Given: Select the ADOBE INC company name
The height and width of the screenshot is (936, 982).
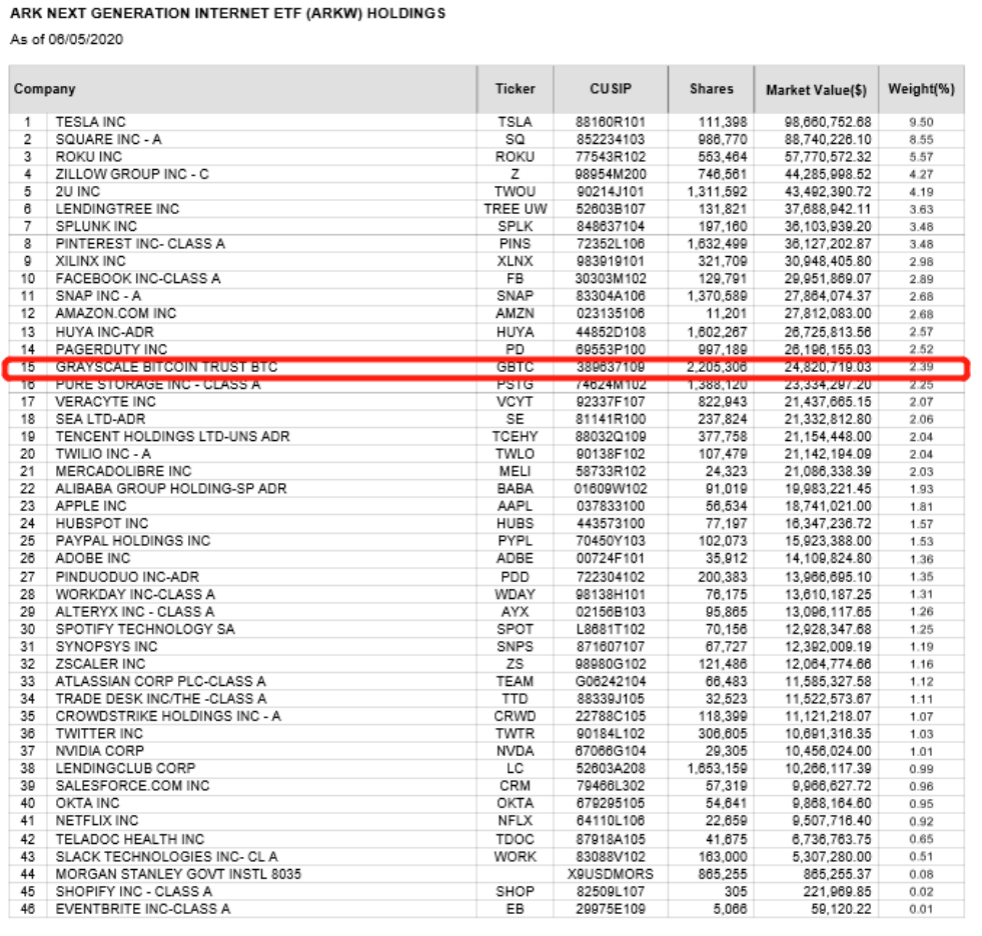Looking at the screenshot, I should tap(93, 558).
